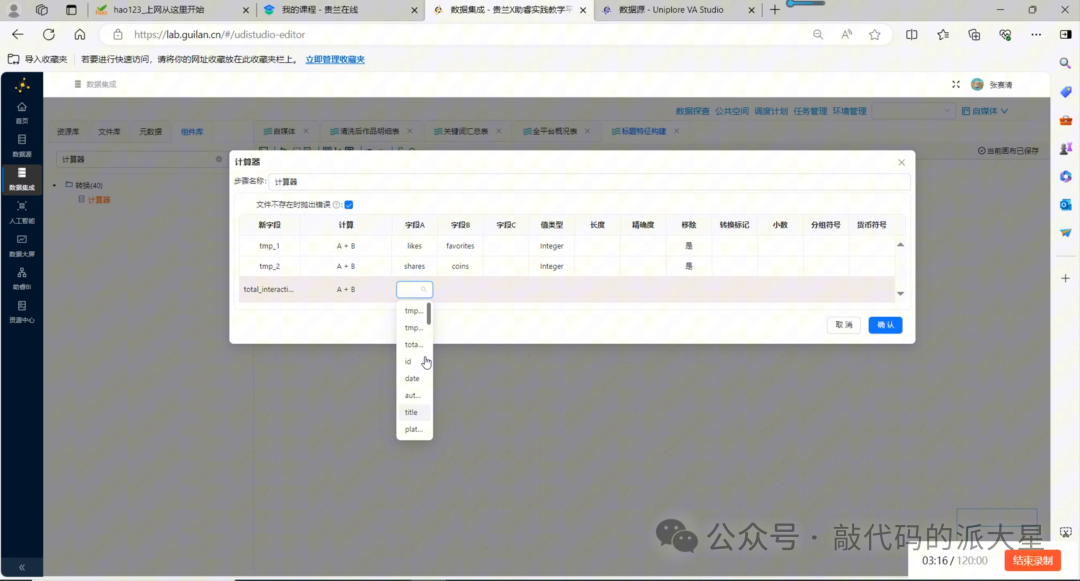The width and height of the screenshot is (1080, 581).
Task: Open a new browser tab with plus
Action: tap(775, 10)
